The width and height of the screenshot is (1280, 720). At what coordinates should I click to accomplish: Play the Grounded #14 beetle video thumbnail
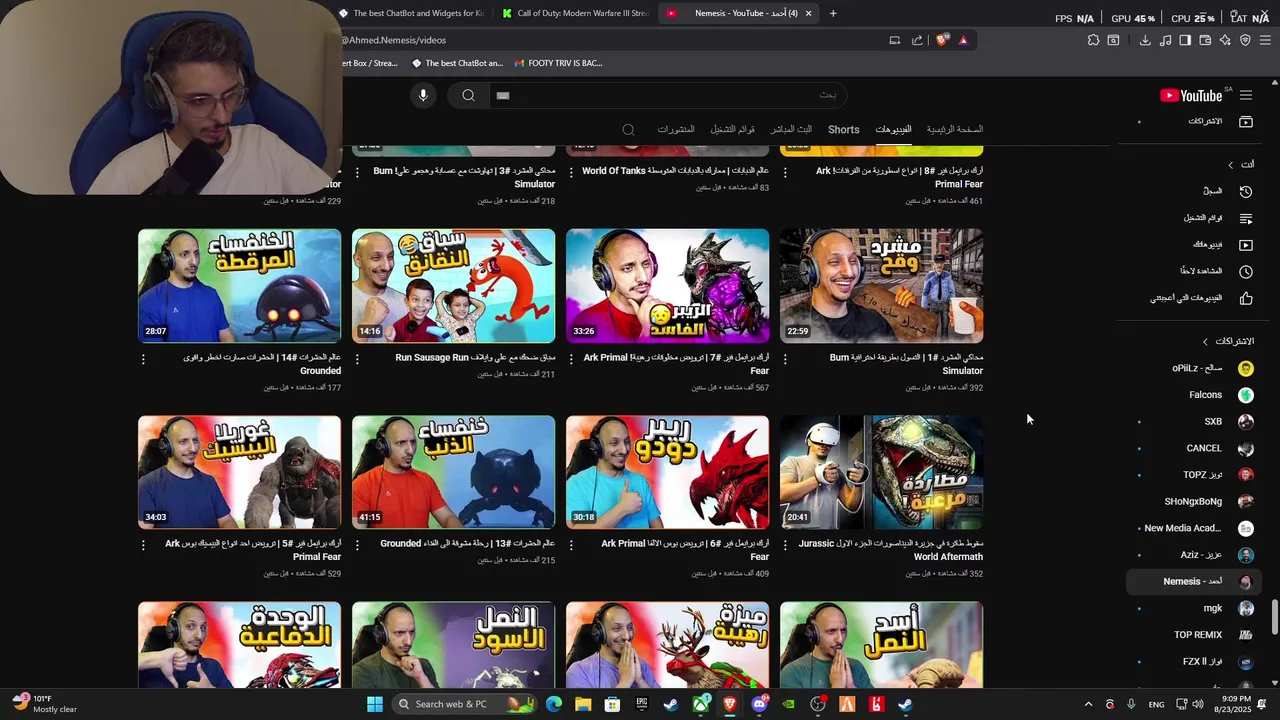[x=239, y=286]
